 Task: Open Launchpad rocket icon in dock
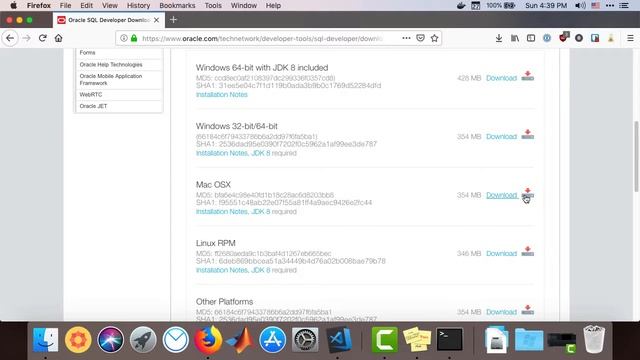click(x=143, y=340)
